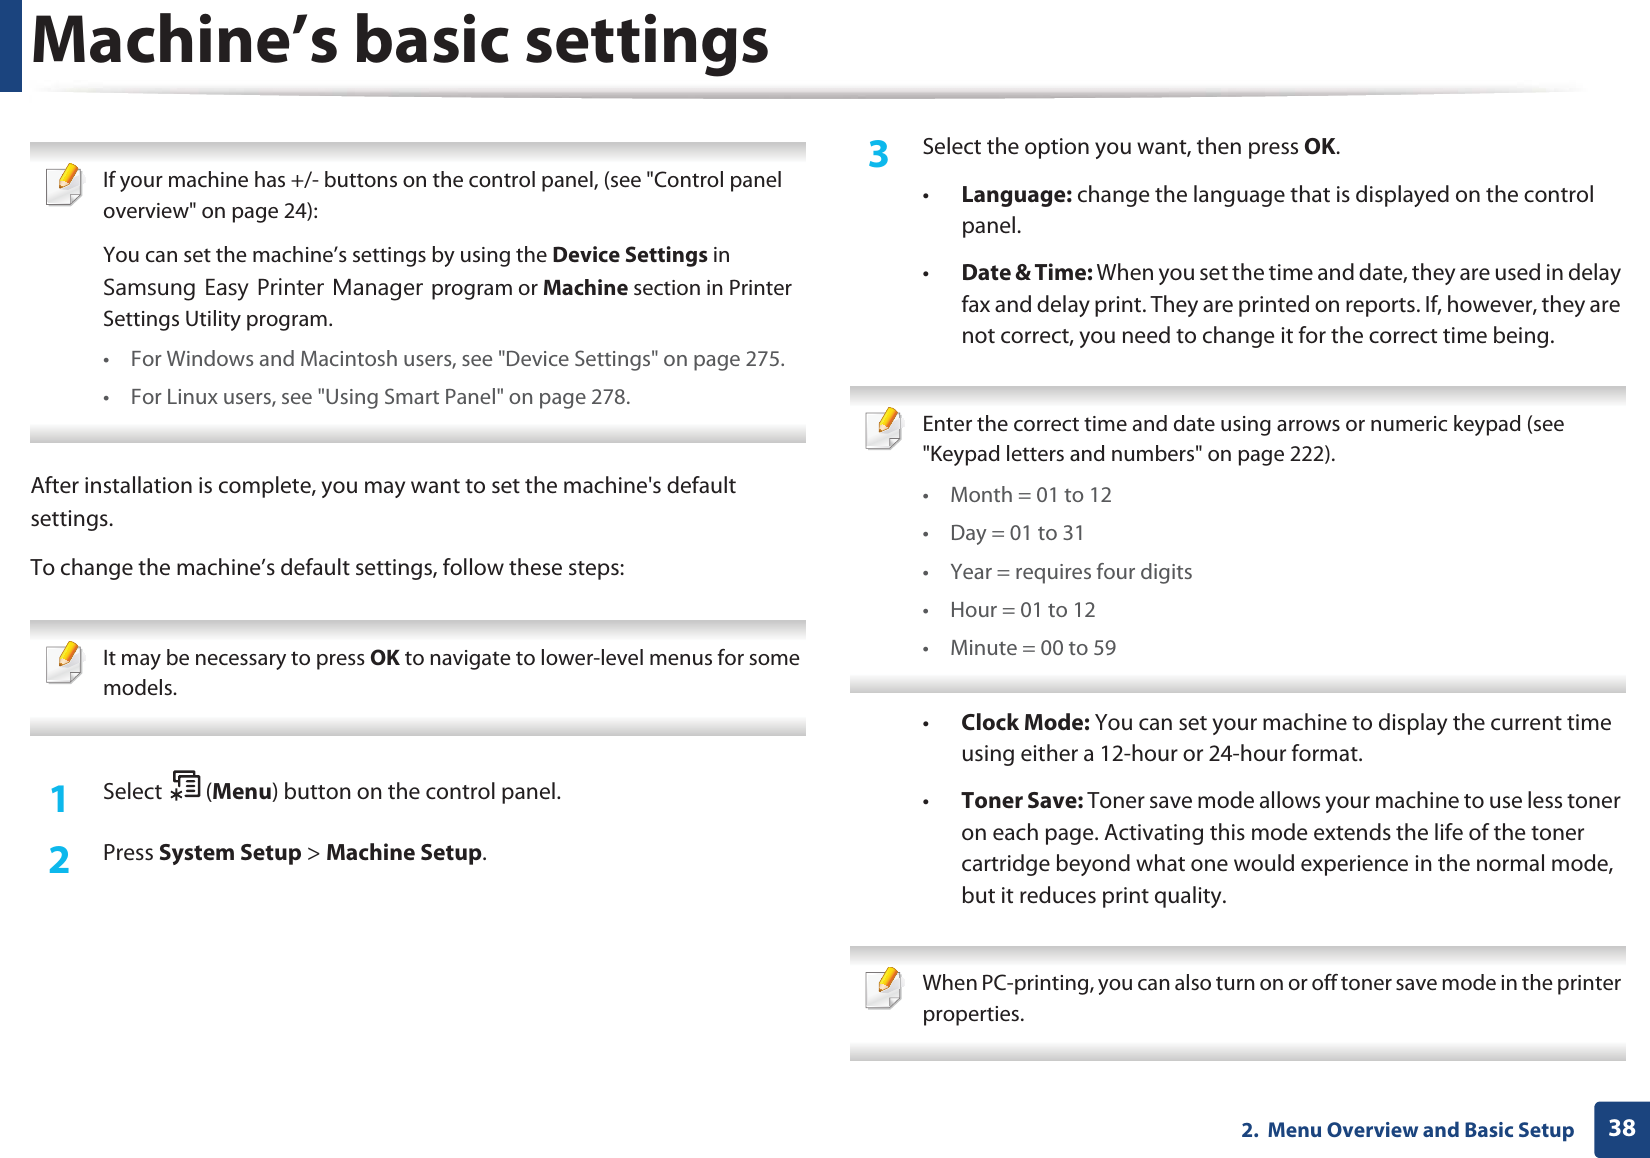The width and height of the screenshot is (1650, 1158).
Task: Click the bold 'Toner Save:' option label
Action: tap(1021, 801)
